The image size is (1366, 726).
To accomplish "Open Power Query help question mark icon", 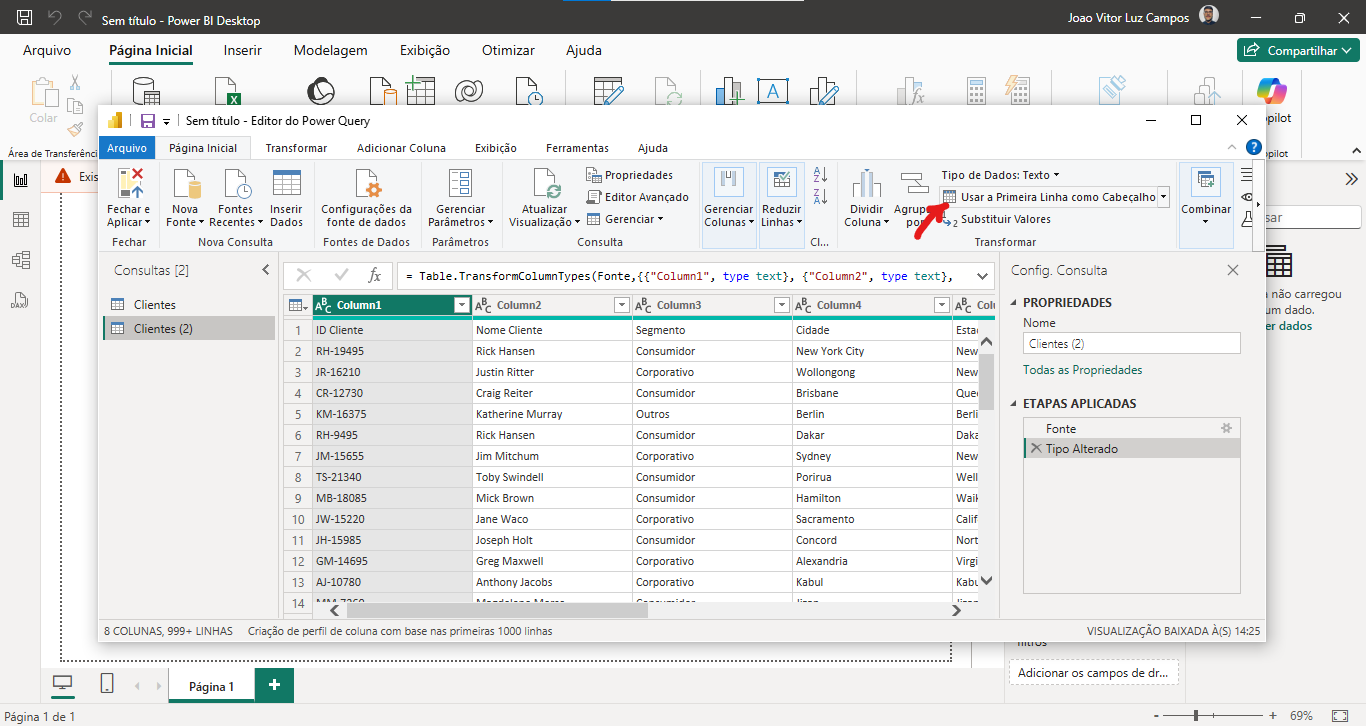I will click(x=1254, y=147).
